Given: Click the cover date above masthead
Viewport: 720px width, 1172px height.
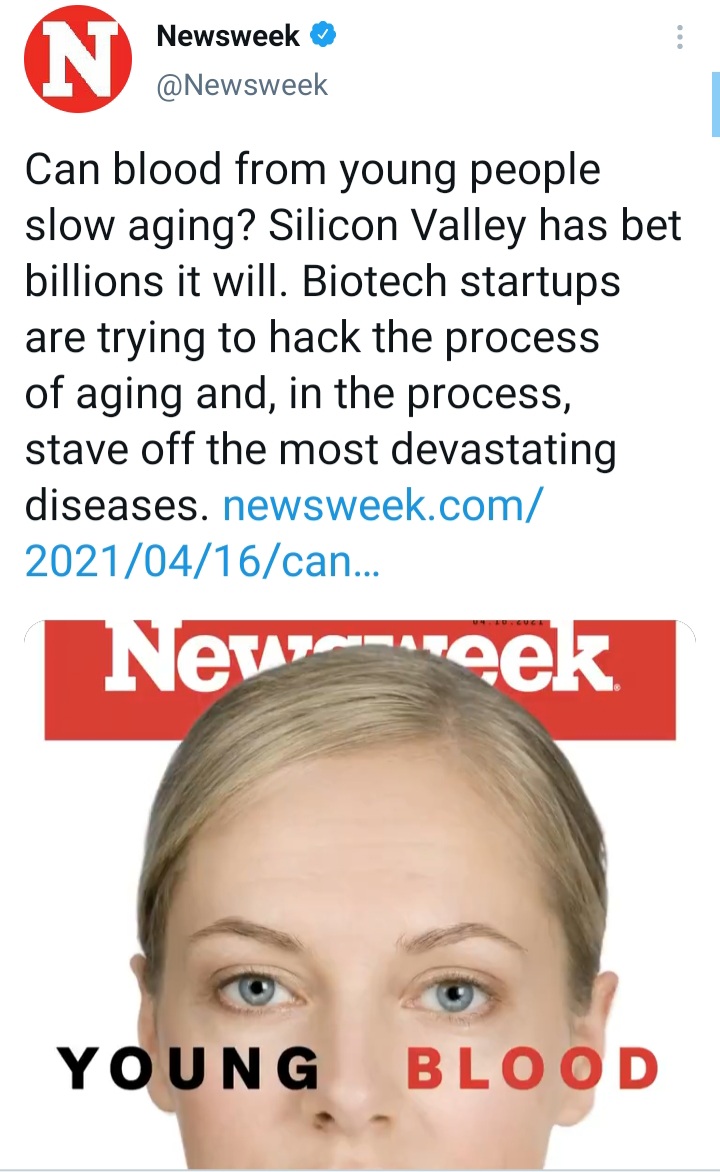Looking at the screenshot, I should pos(511,622).
